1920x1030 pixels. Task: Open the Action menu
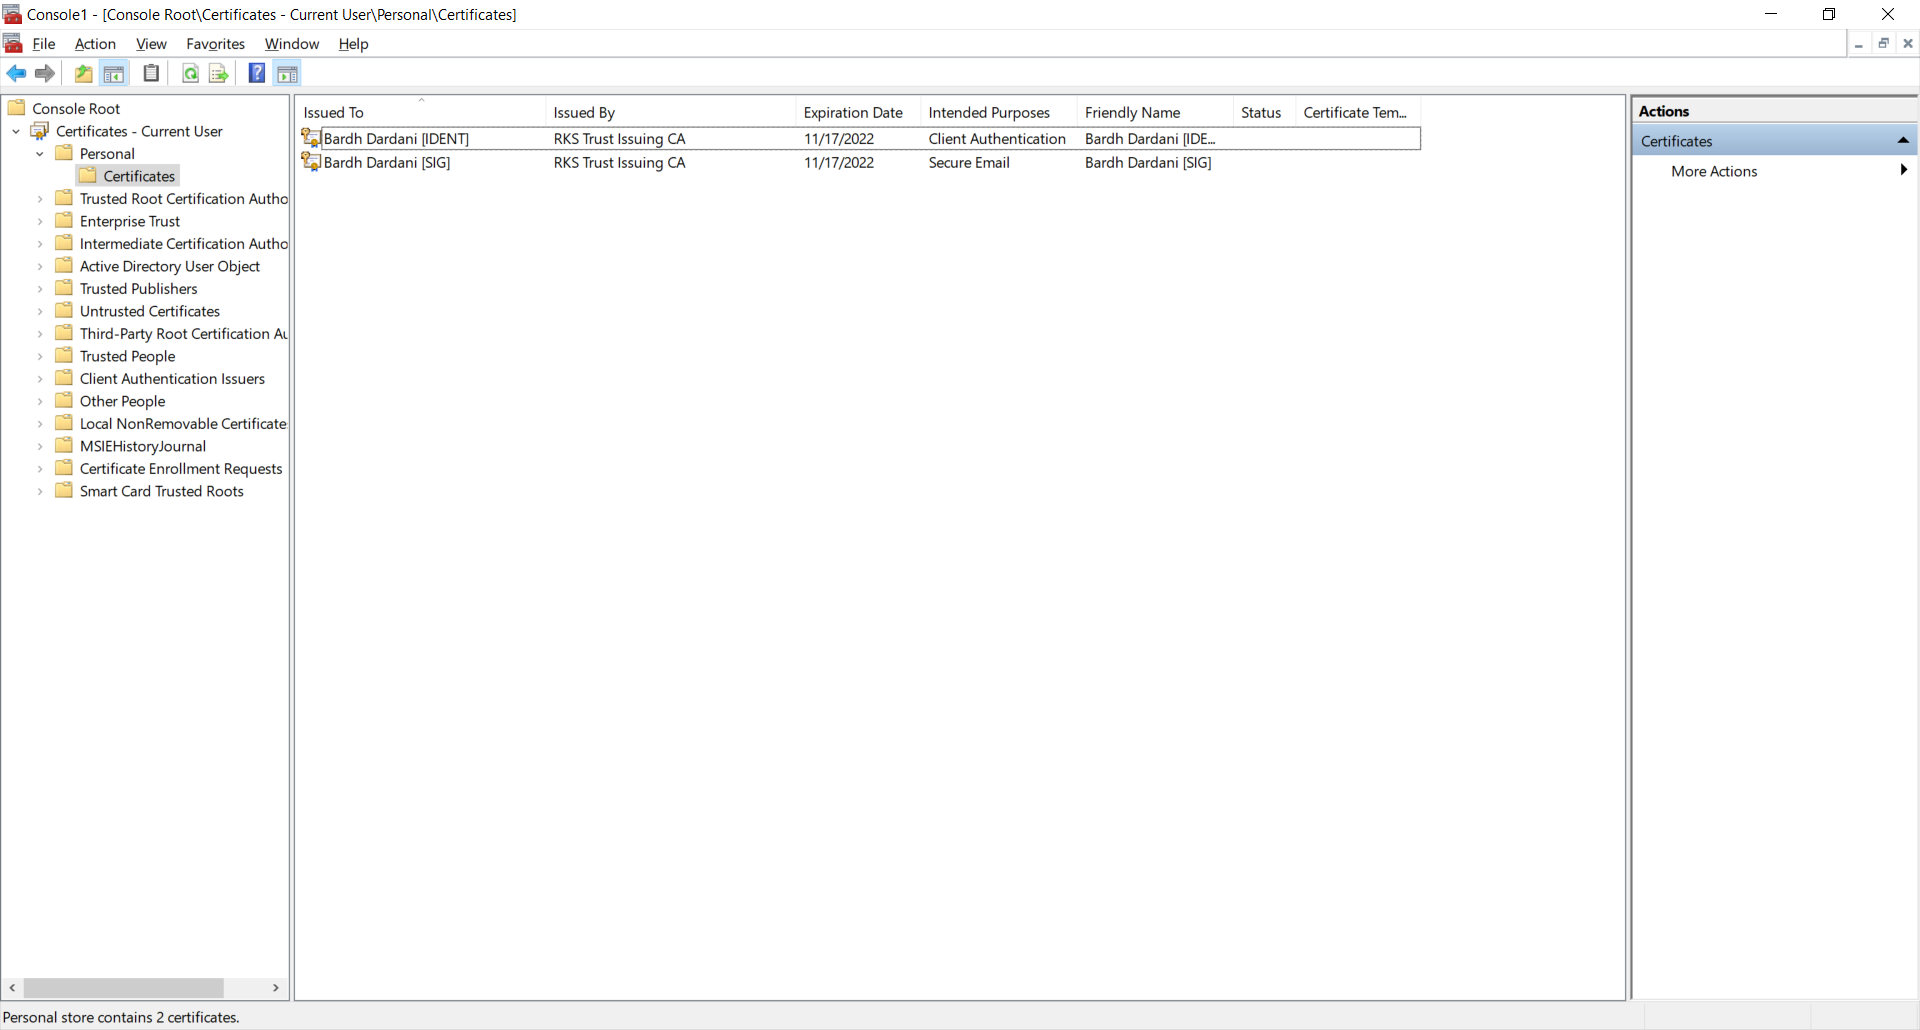click(x=95, y=44)
